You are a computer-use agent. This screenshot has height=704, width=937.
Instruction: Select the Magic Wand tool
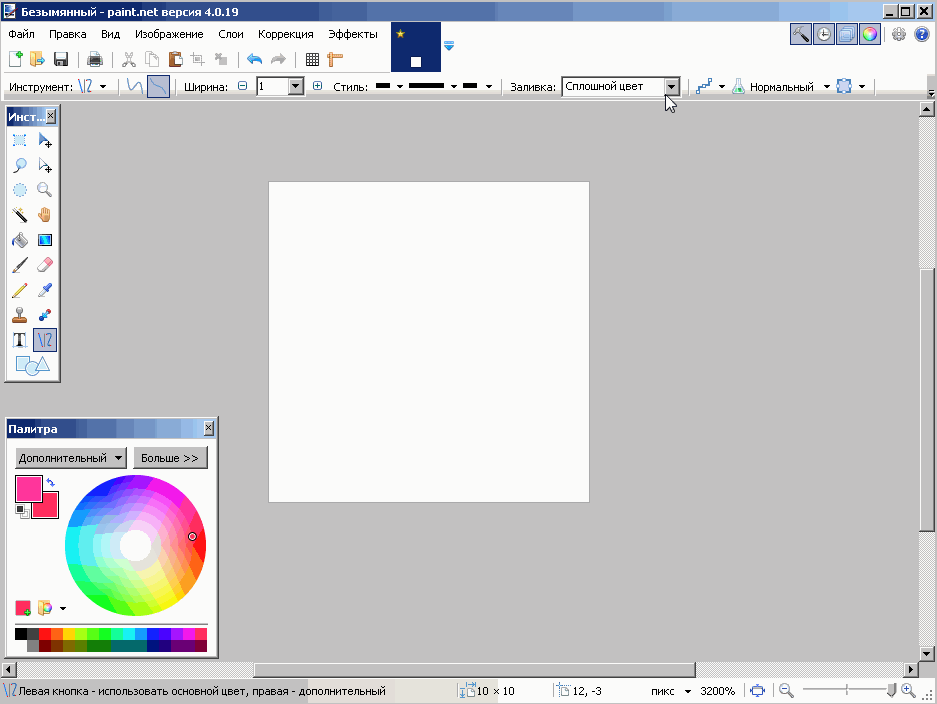[19, 215]
